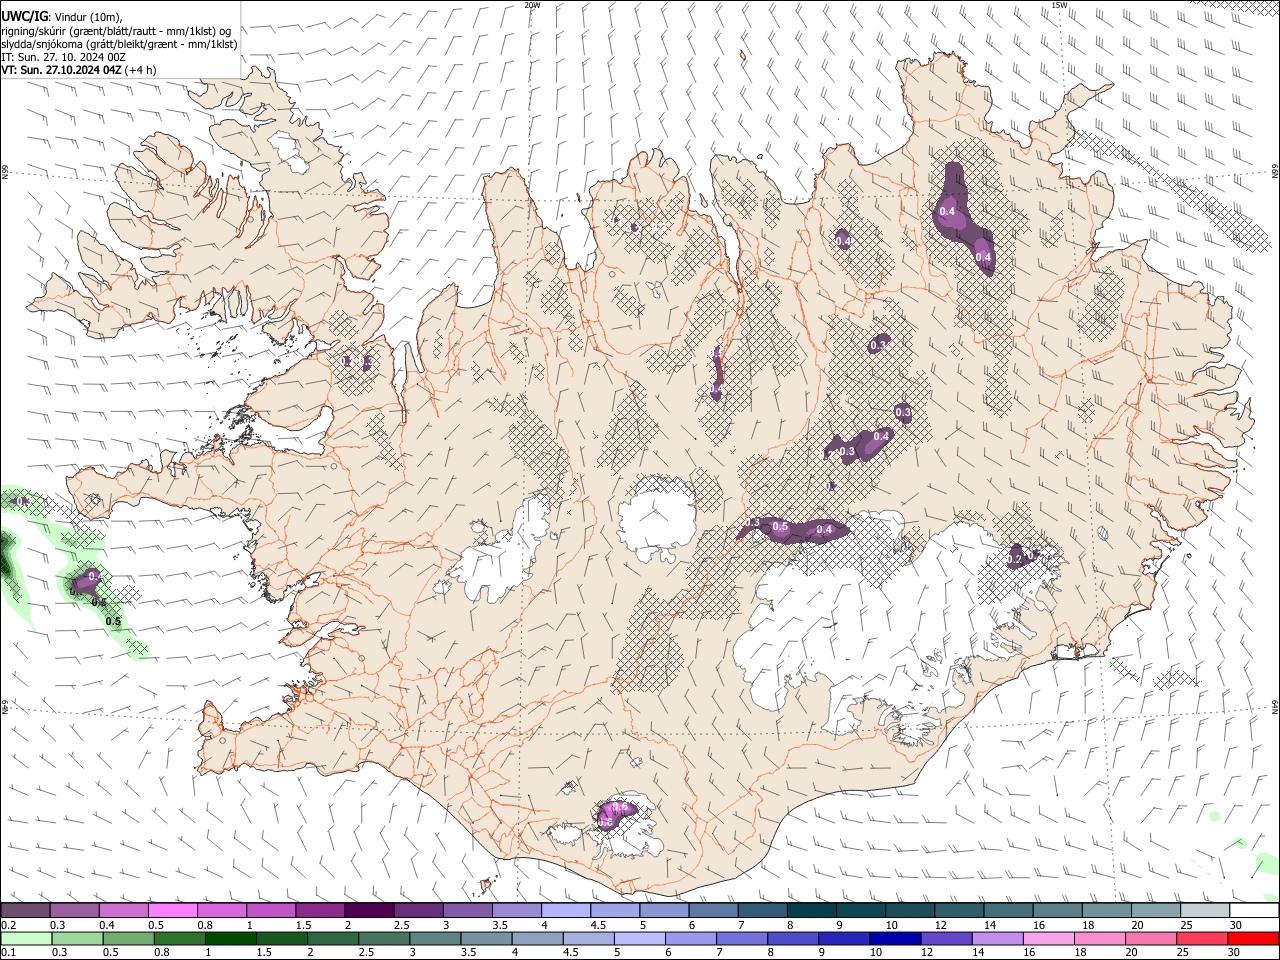1280x960 pixels.
Task: Click the 15W longitude label
Action: pos(1059,4)
